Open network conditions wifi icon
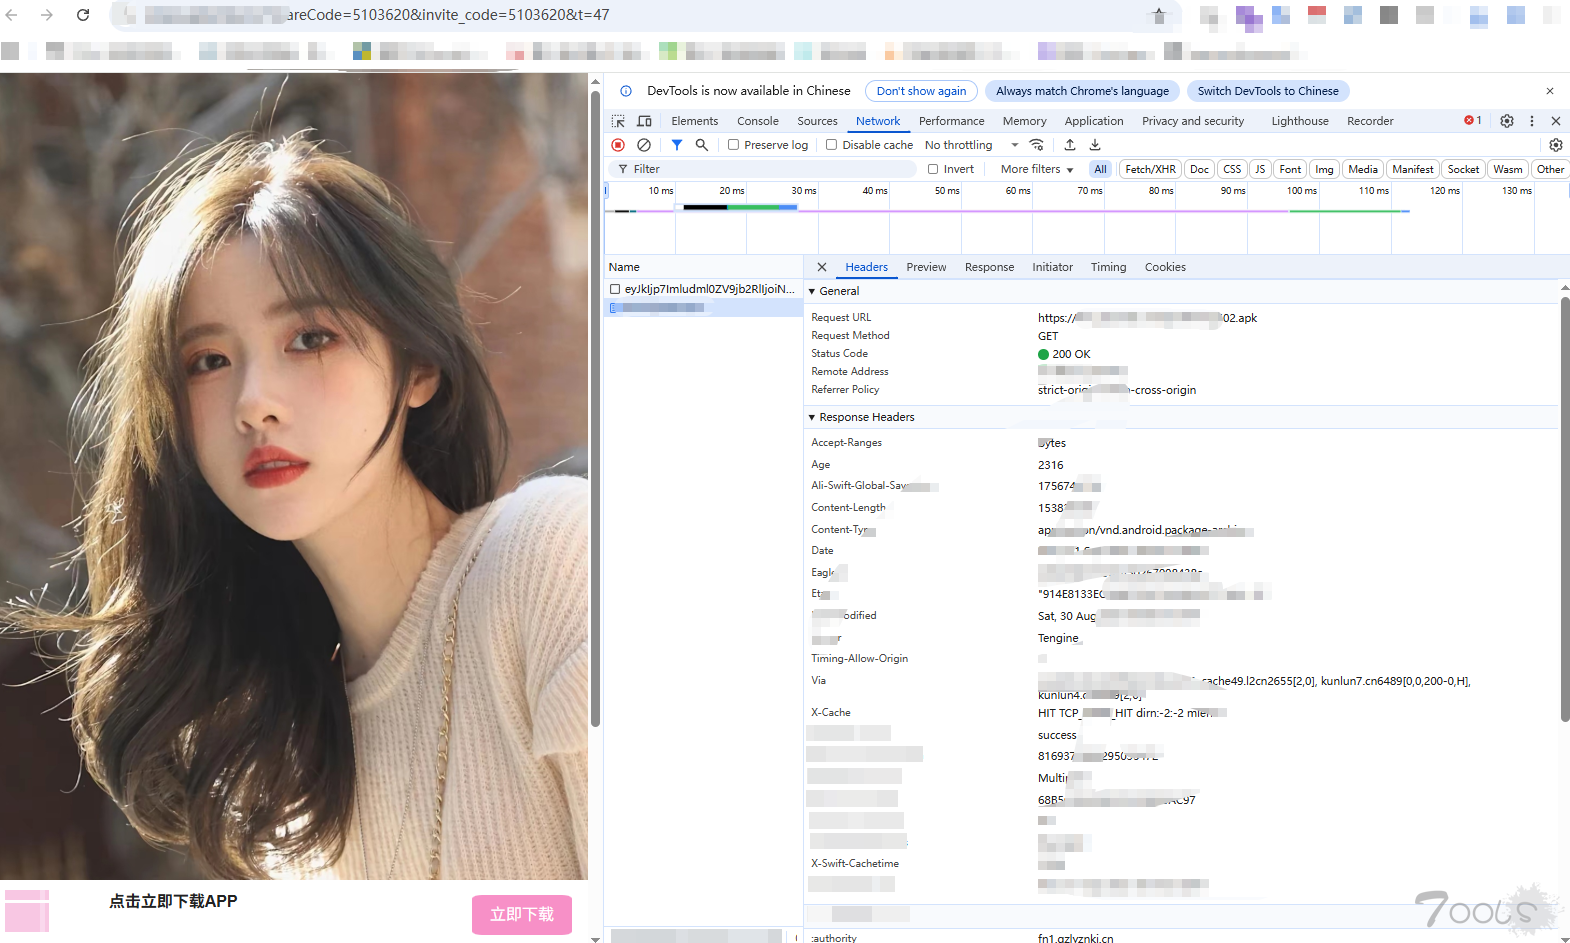 pyautogui.click(x=1037, y=145)
